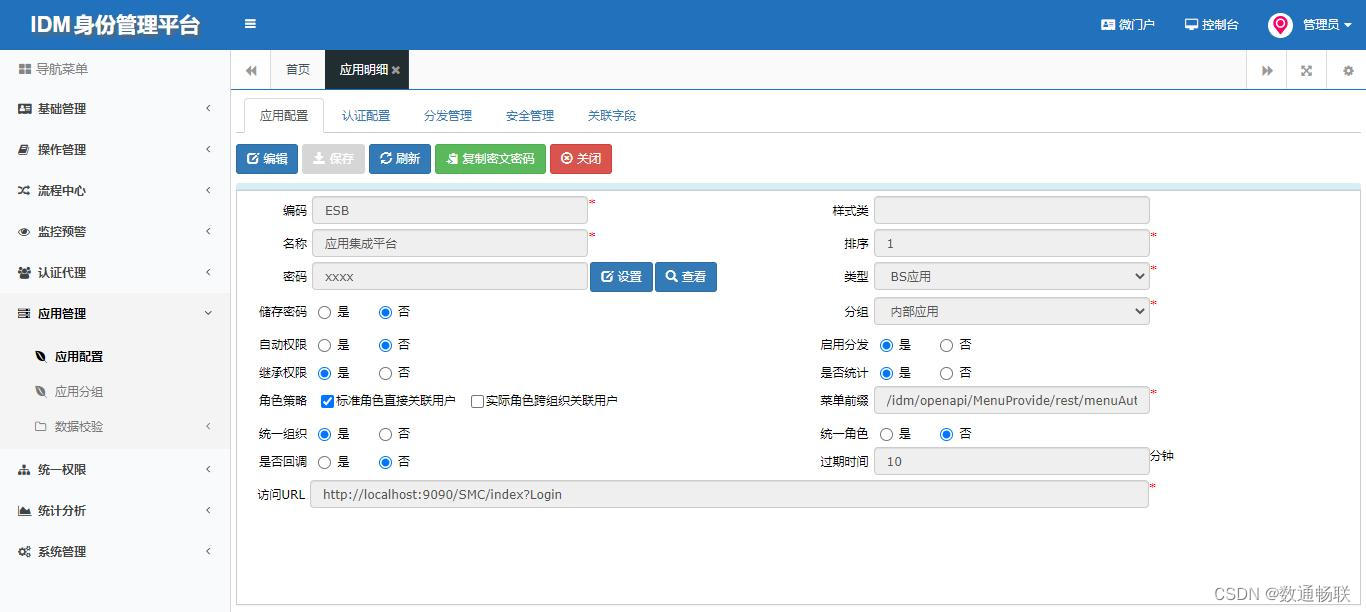Click the 管理员 user avatar icon

(1280, 25)
